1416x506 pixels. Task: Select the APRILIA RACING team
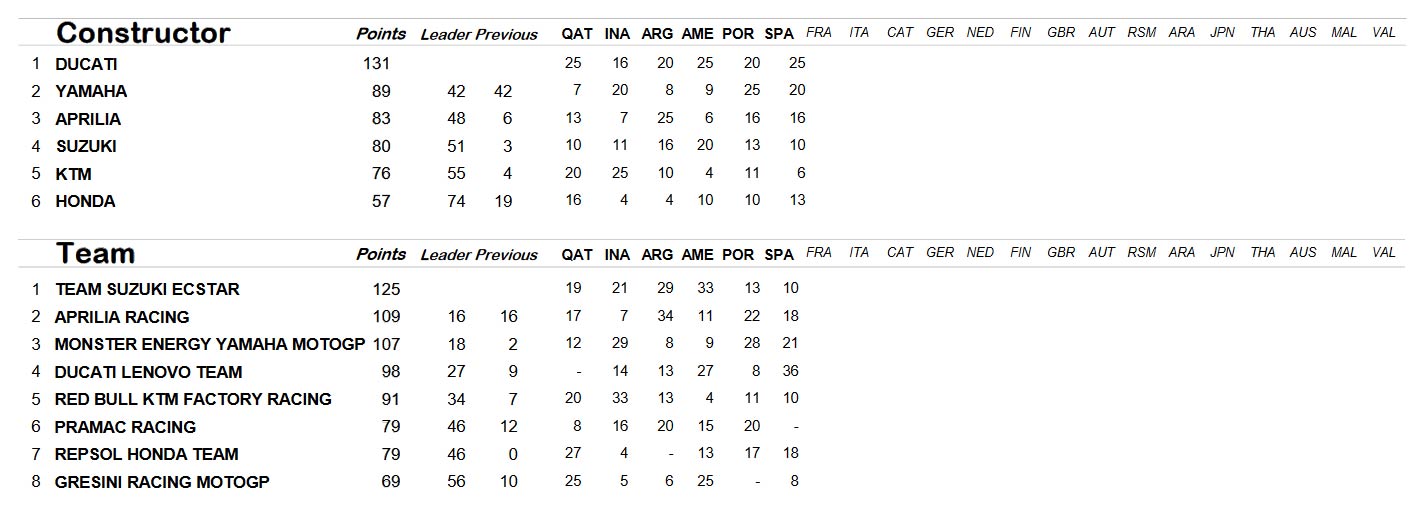[122, 317]
